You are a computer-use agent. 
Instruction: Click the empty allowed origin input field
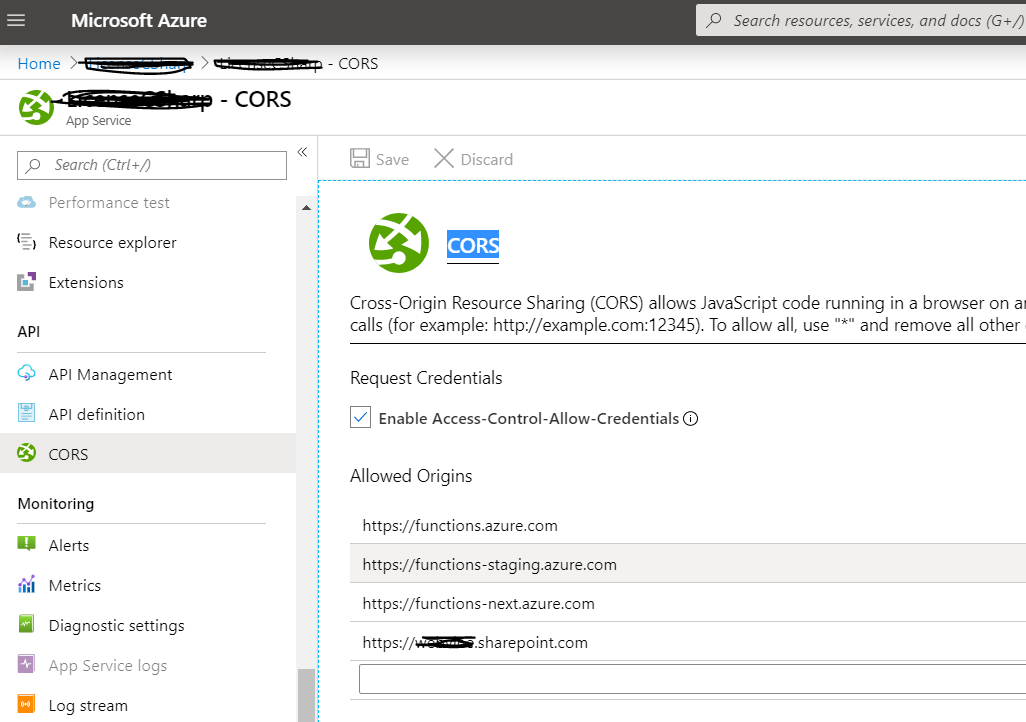(690, 679)
